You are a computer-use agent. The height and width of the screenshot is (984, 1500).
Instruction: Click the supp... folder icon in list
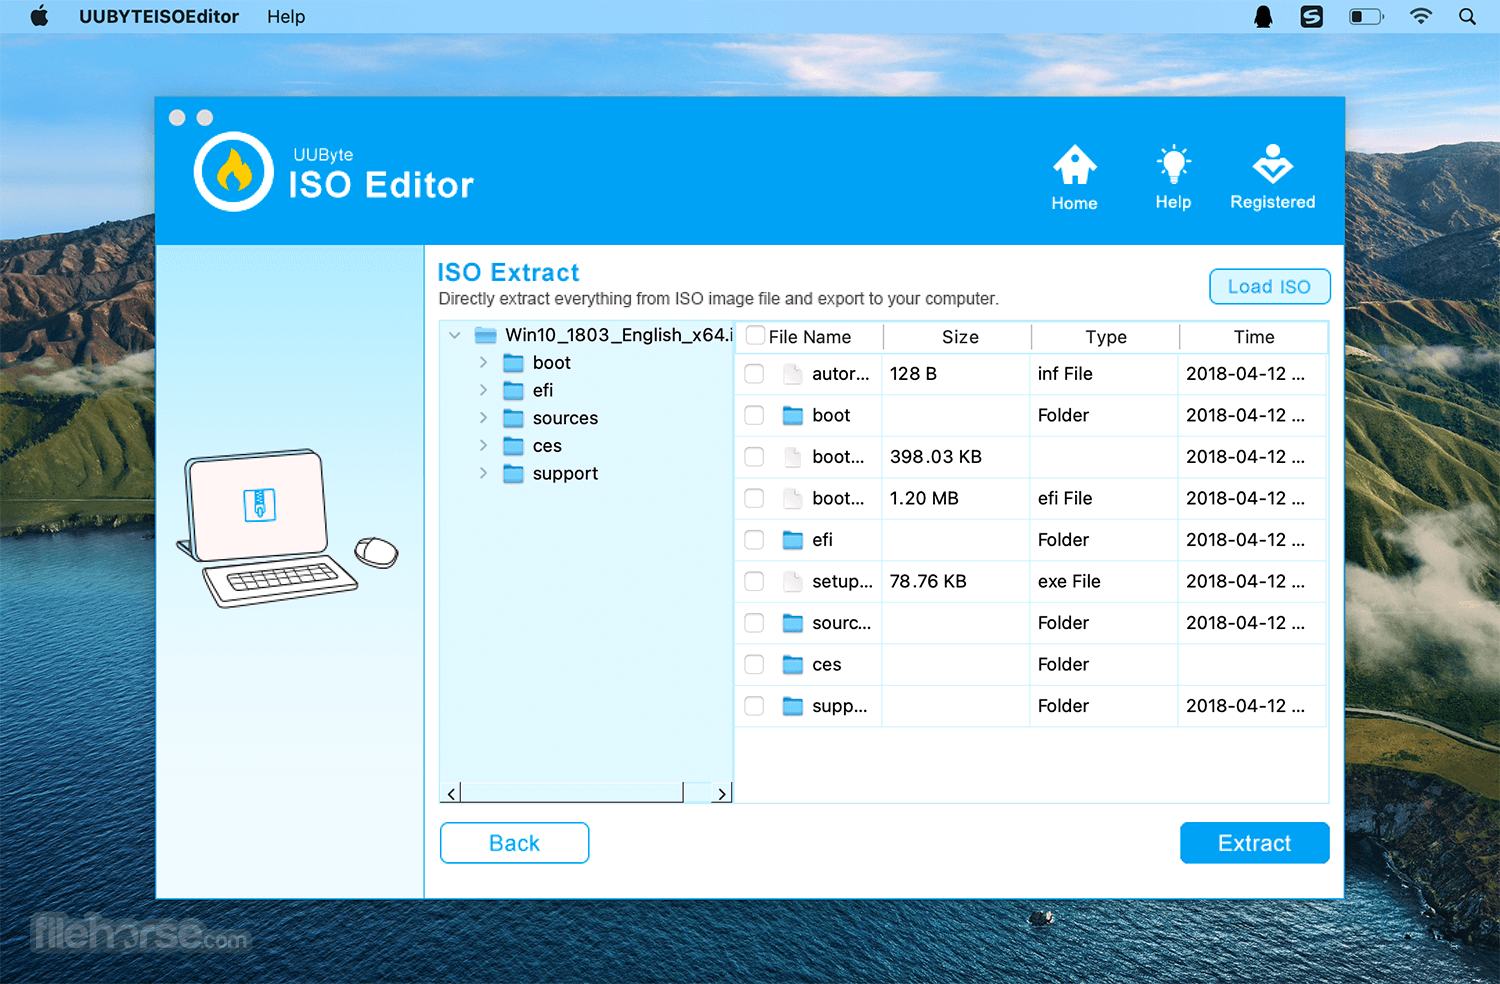[793, 706]
